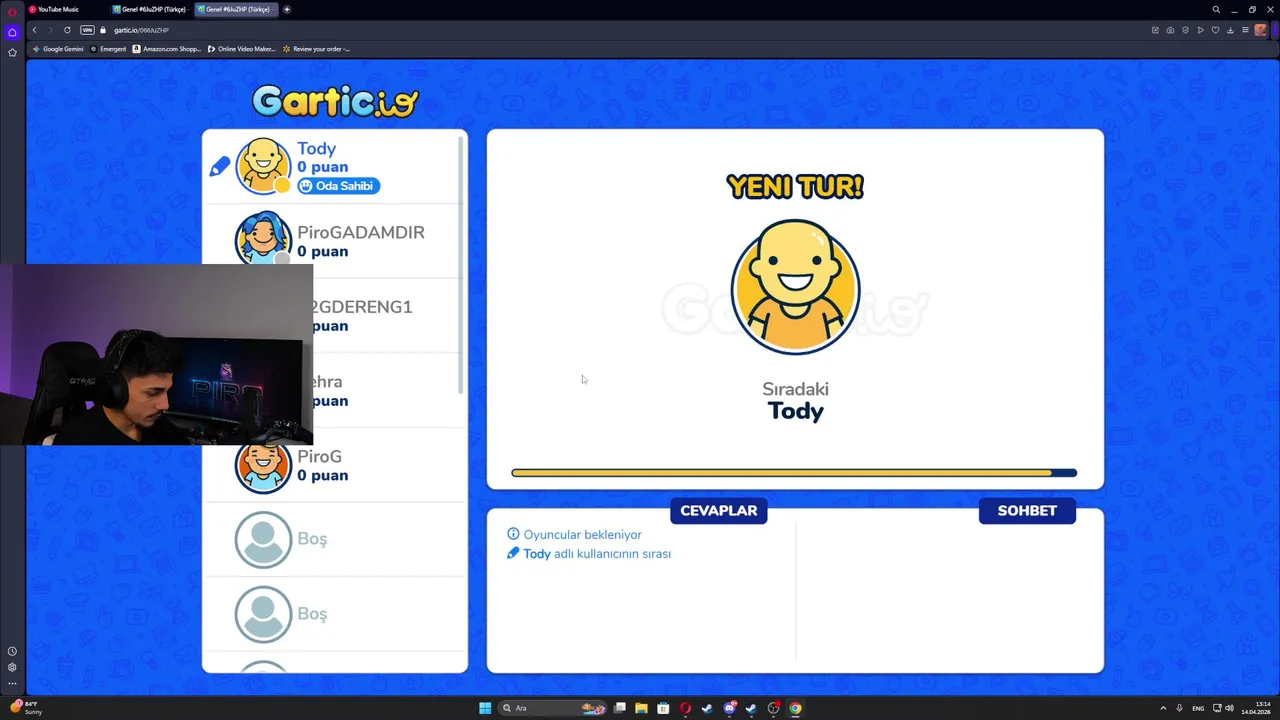This screenshot has width=1280, height=720.
Task: Open Opera sidebar settings gear icon
Action: [x=12, y=667]
